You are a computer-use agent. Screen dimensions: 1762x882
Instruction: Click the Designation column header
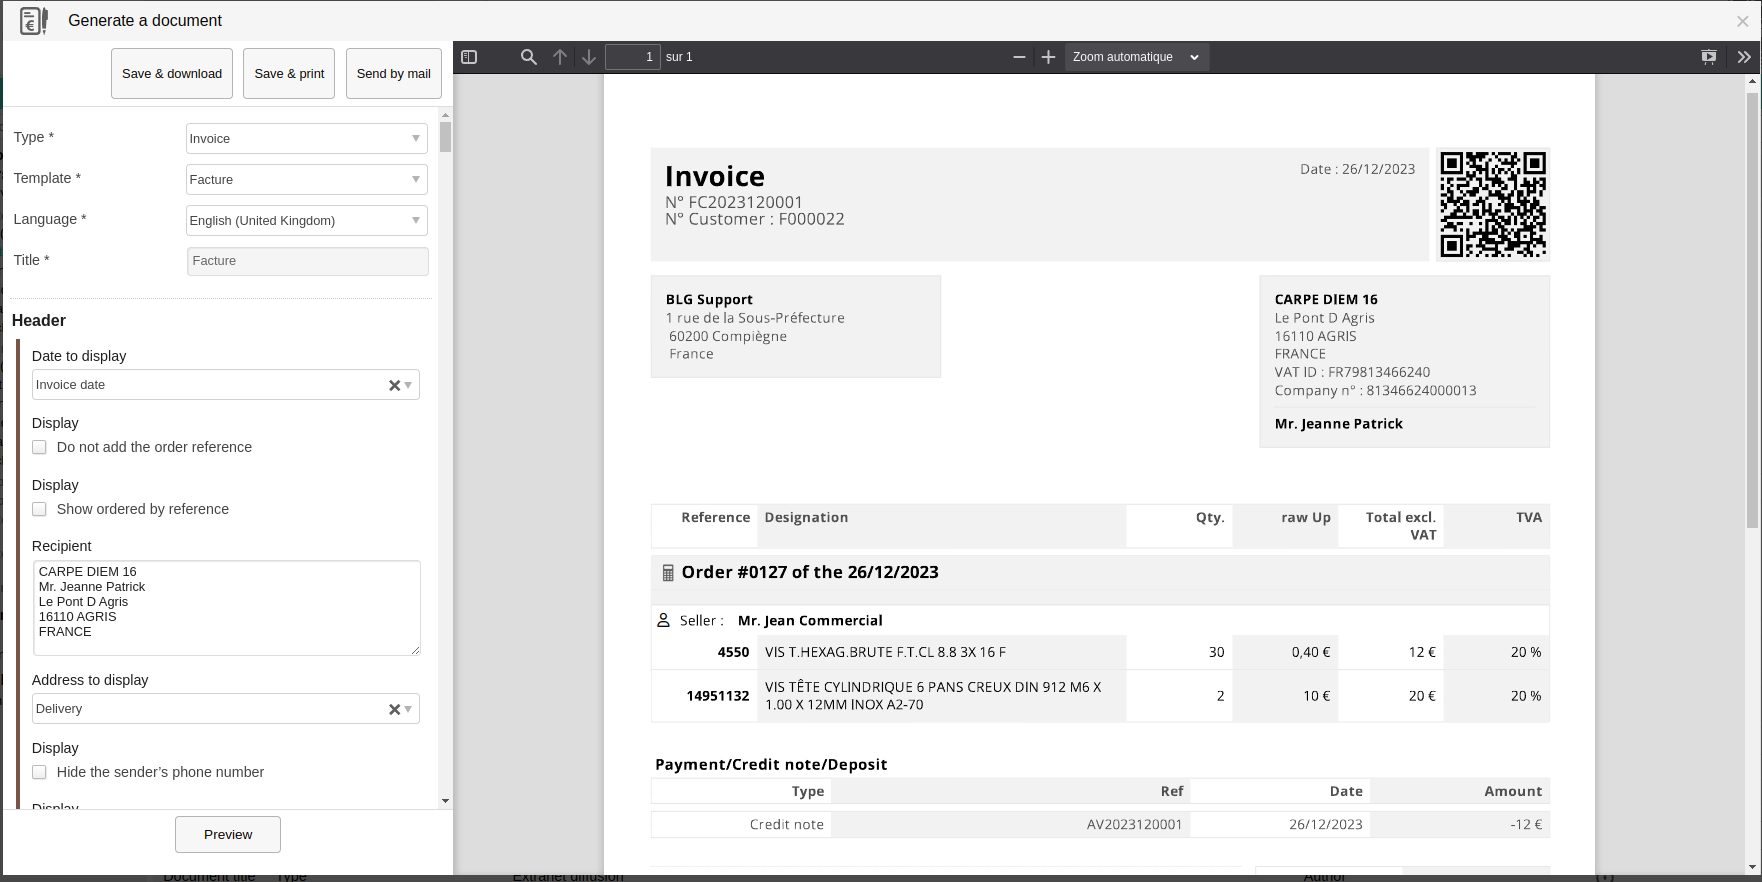click(806, 518)
